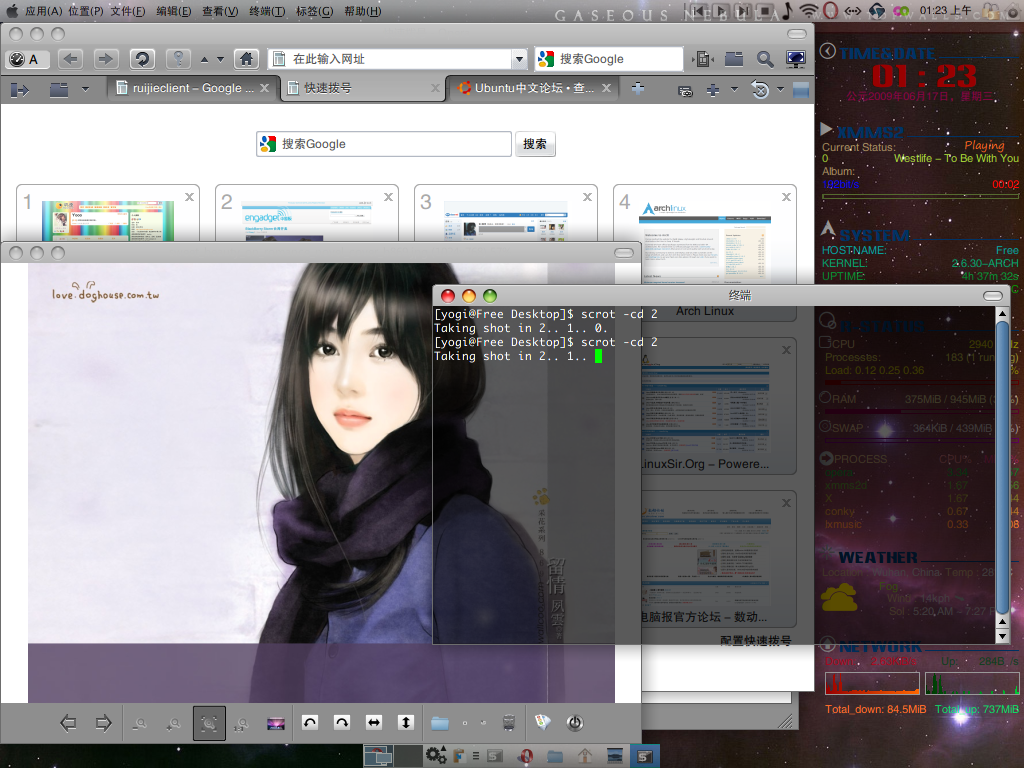The height and width of the screenshot is (768, 1024).
Task: Zoom out in image viewer
Action: pyautogui.click(x=140, y=724)
